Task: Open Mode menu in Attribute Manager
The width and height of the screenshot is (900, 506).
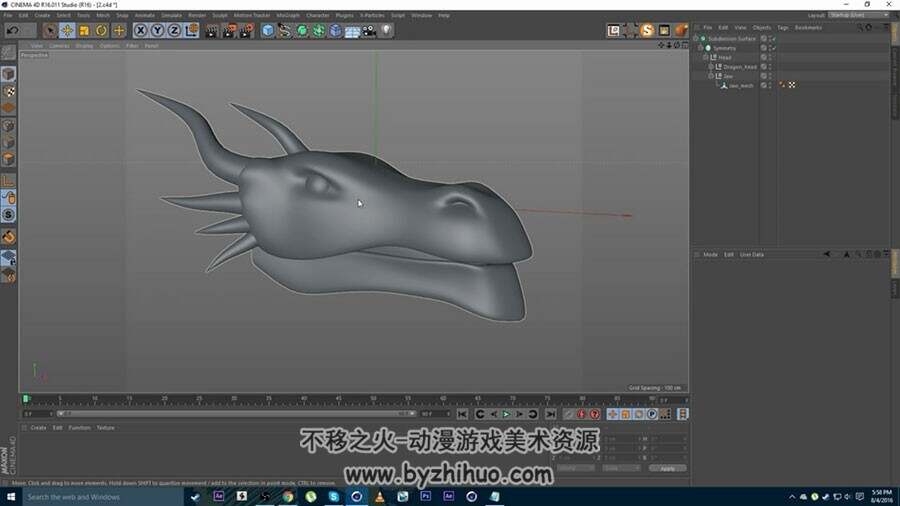Action: coord(710,255)
